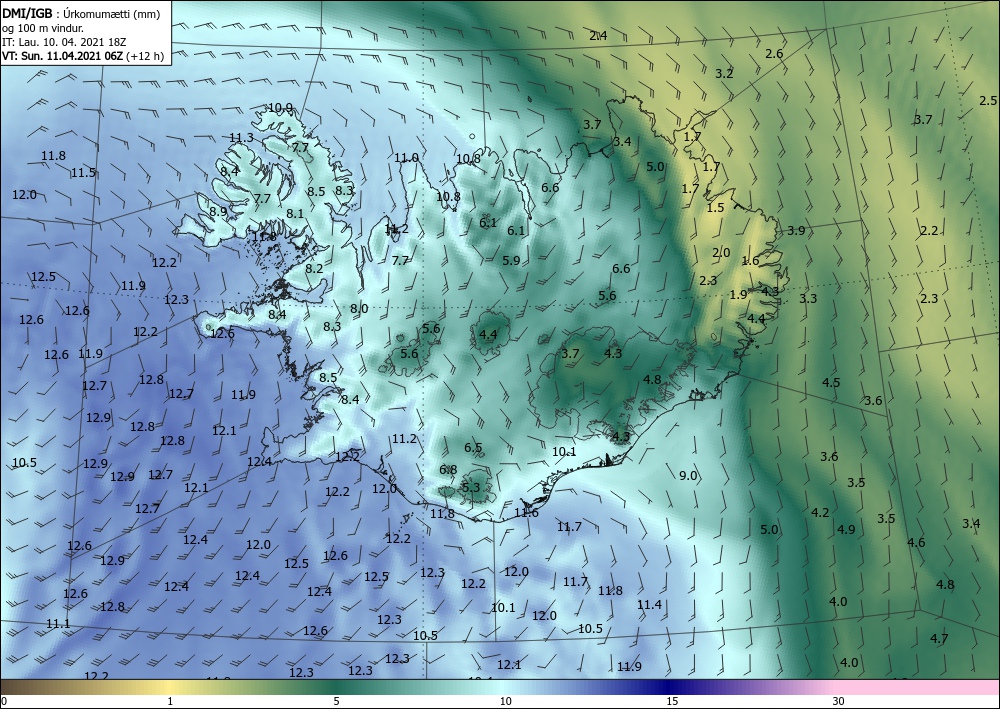Click the map value '5.3'
The width and height of the screenshot is (1000, 709).
[470, 488]
